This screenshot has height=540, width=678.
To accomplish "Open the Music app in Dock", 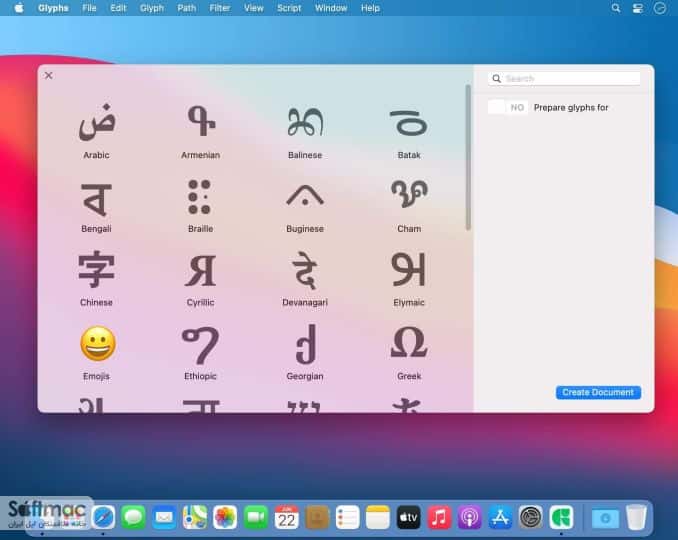I will point(439,517).
